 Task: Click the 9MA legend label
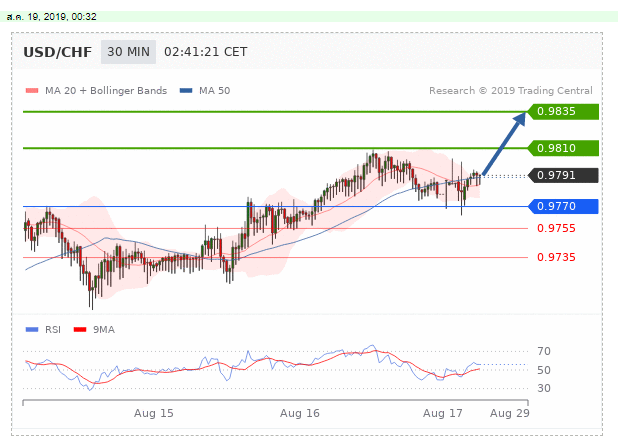[104, 330]
